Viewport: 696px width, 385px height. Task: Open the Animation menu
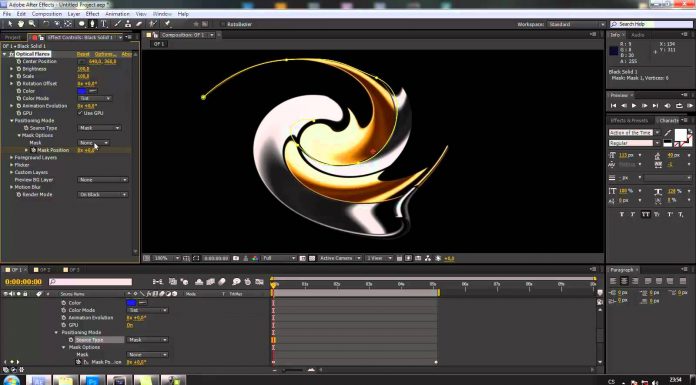click(117, 14)
